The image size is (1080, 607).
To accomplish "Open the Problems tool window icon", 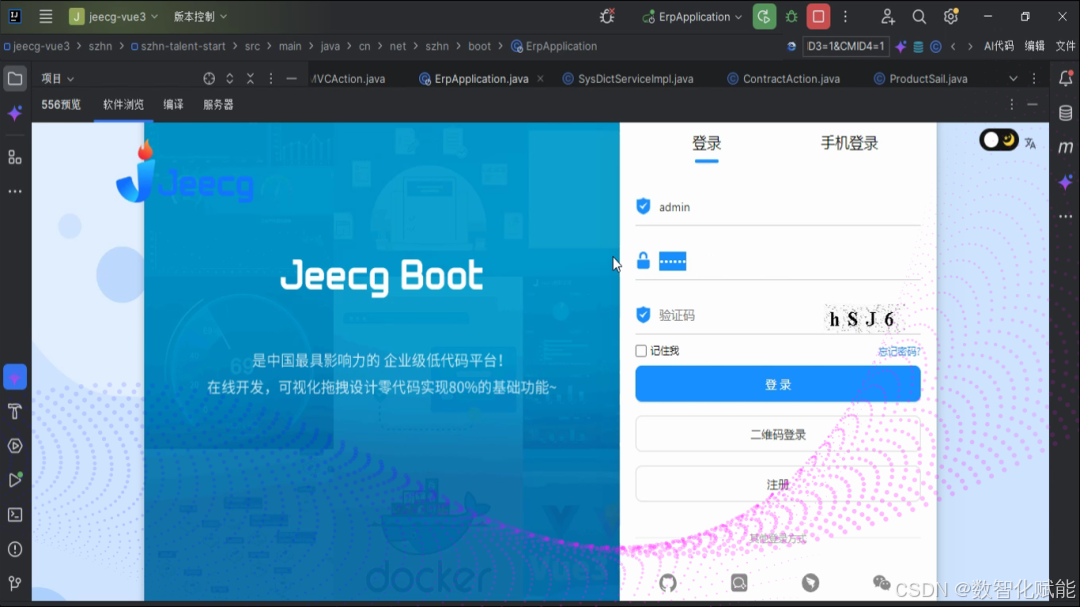I will (14, 549).
